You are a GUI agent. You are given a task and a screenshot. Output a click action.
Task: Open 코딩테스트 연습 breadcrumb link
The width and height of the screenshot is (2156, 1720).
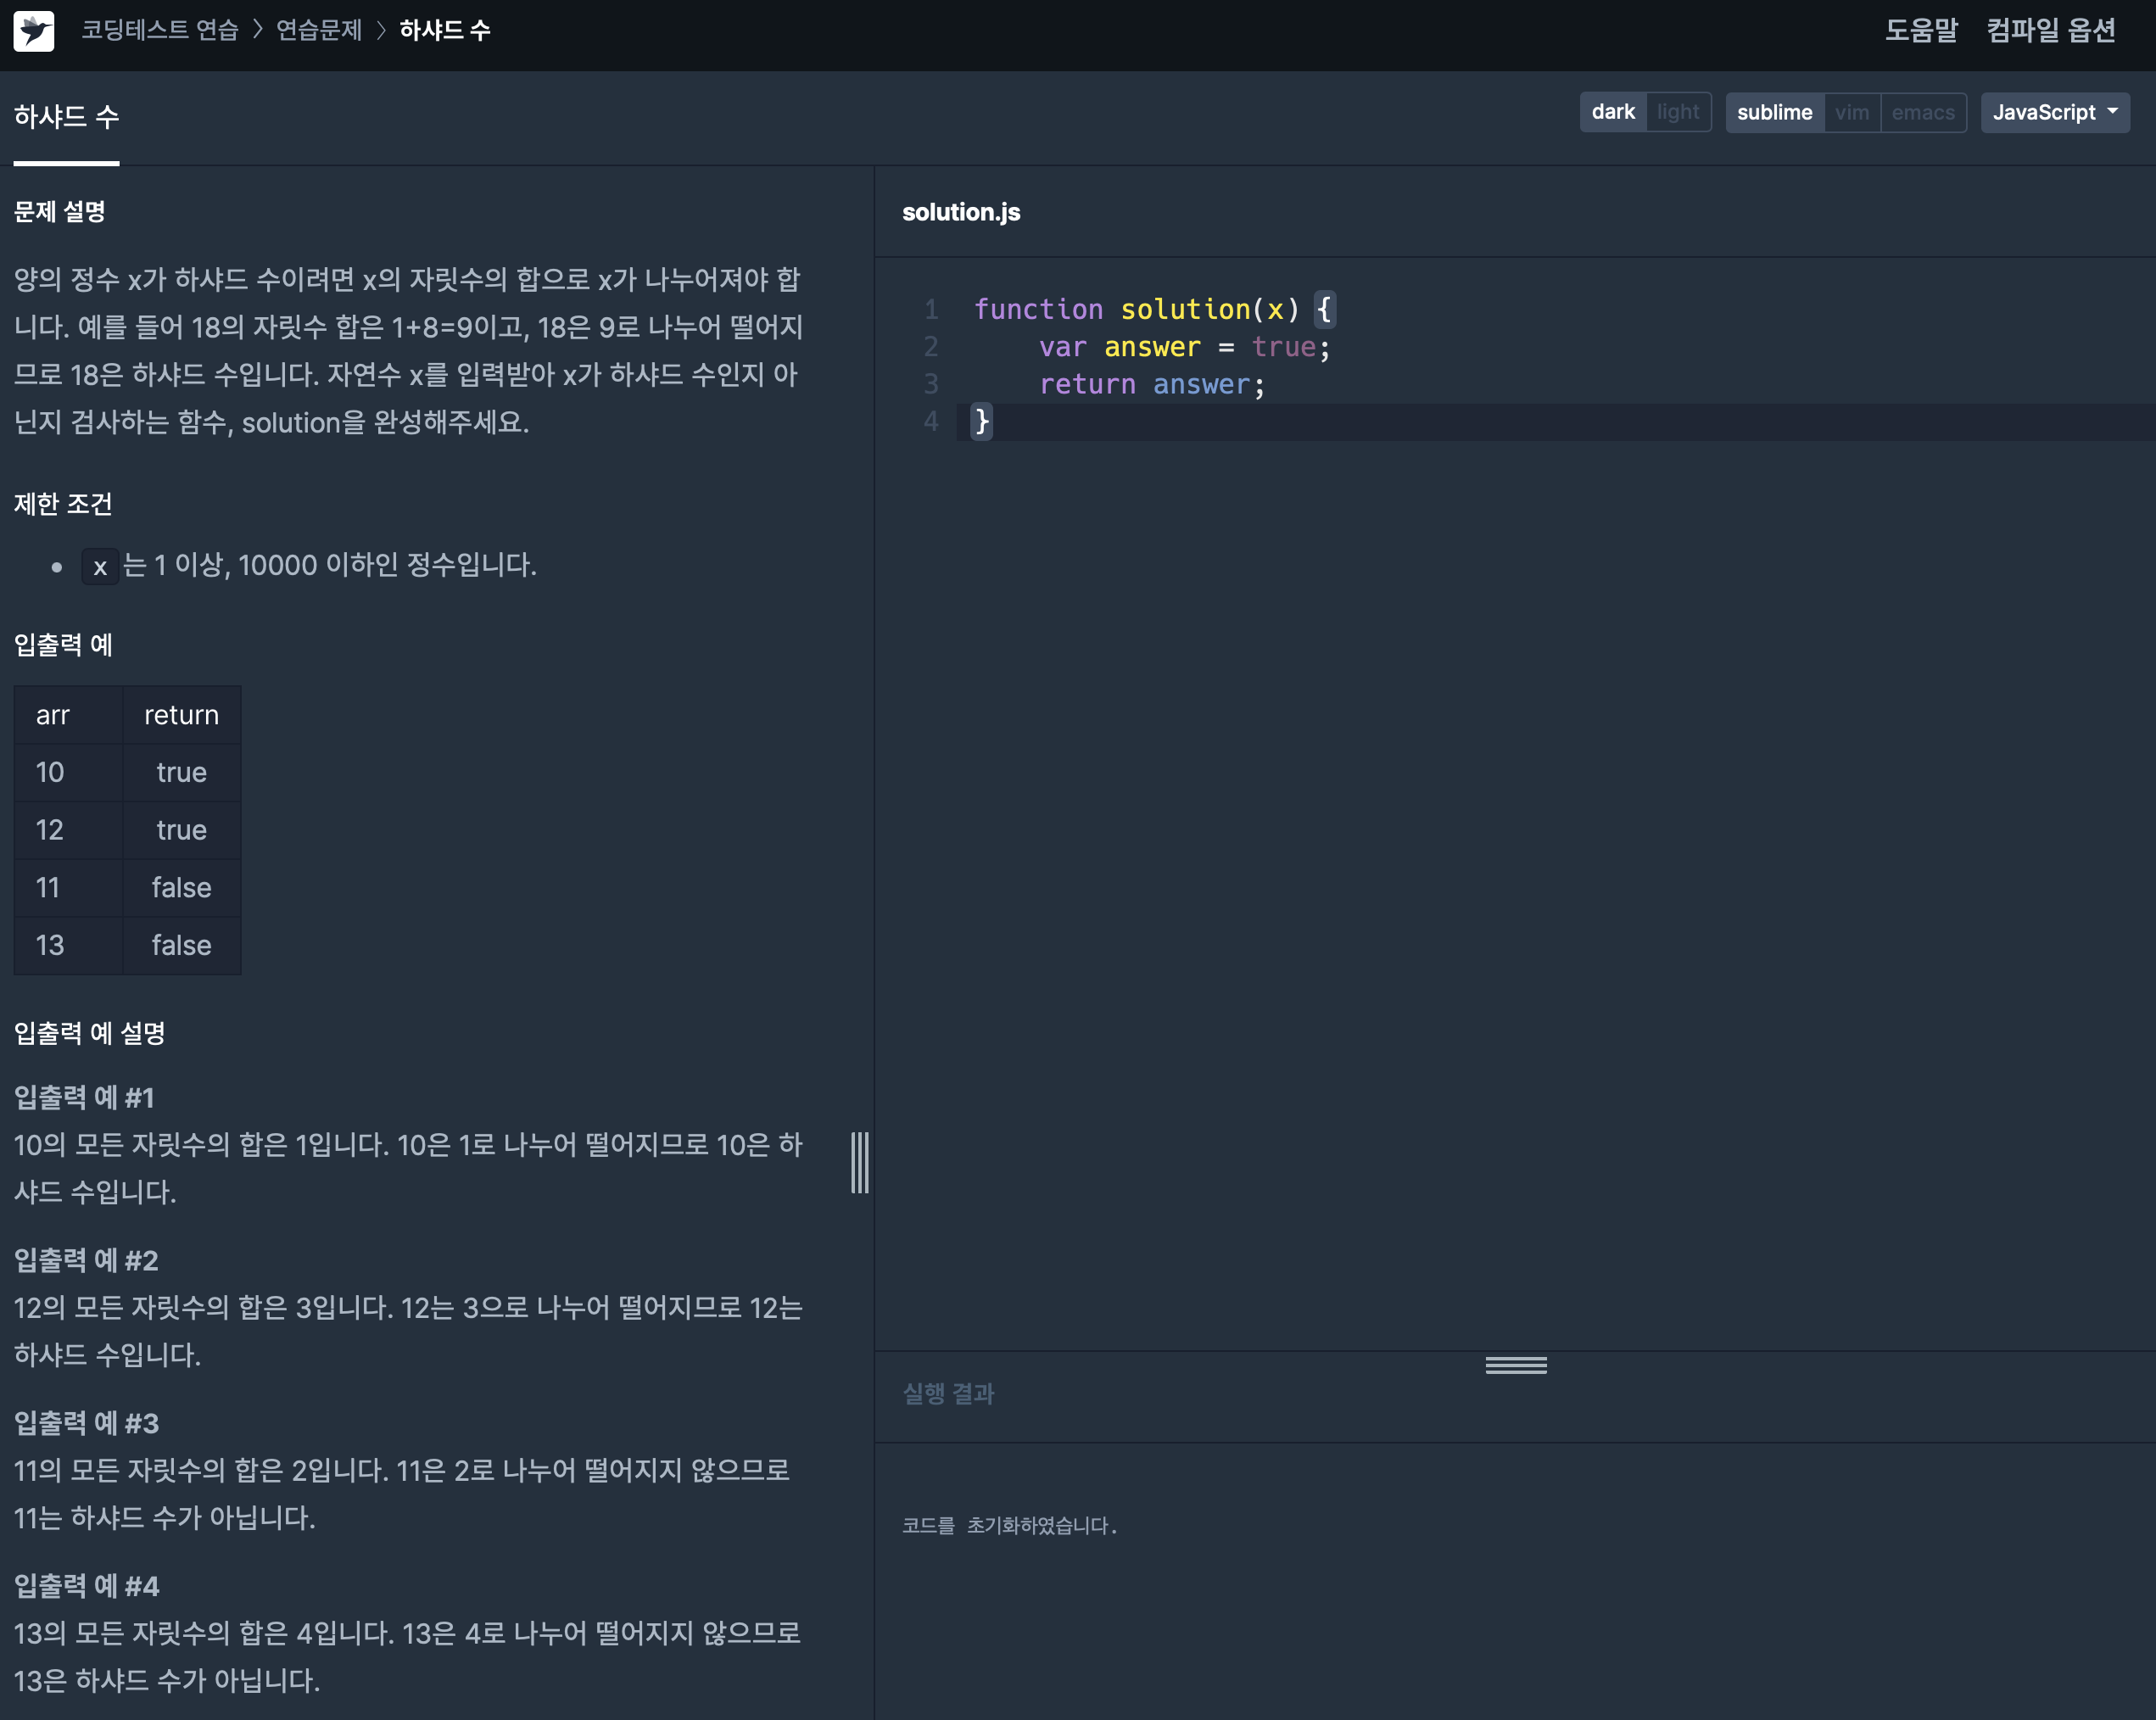coord(160,30)
